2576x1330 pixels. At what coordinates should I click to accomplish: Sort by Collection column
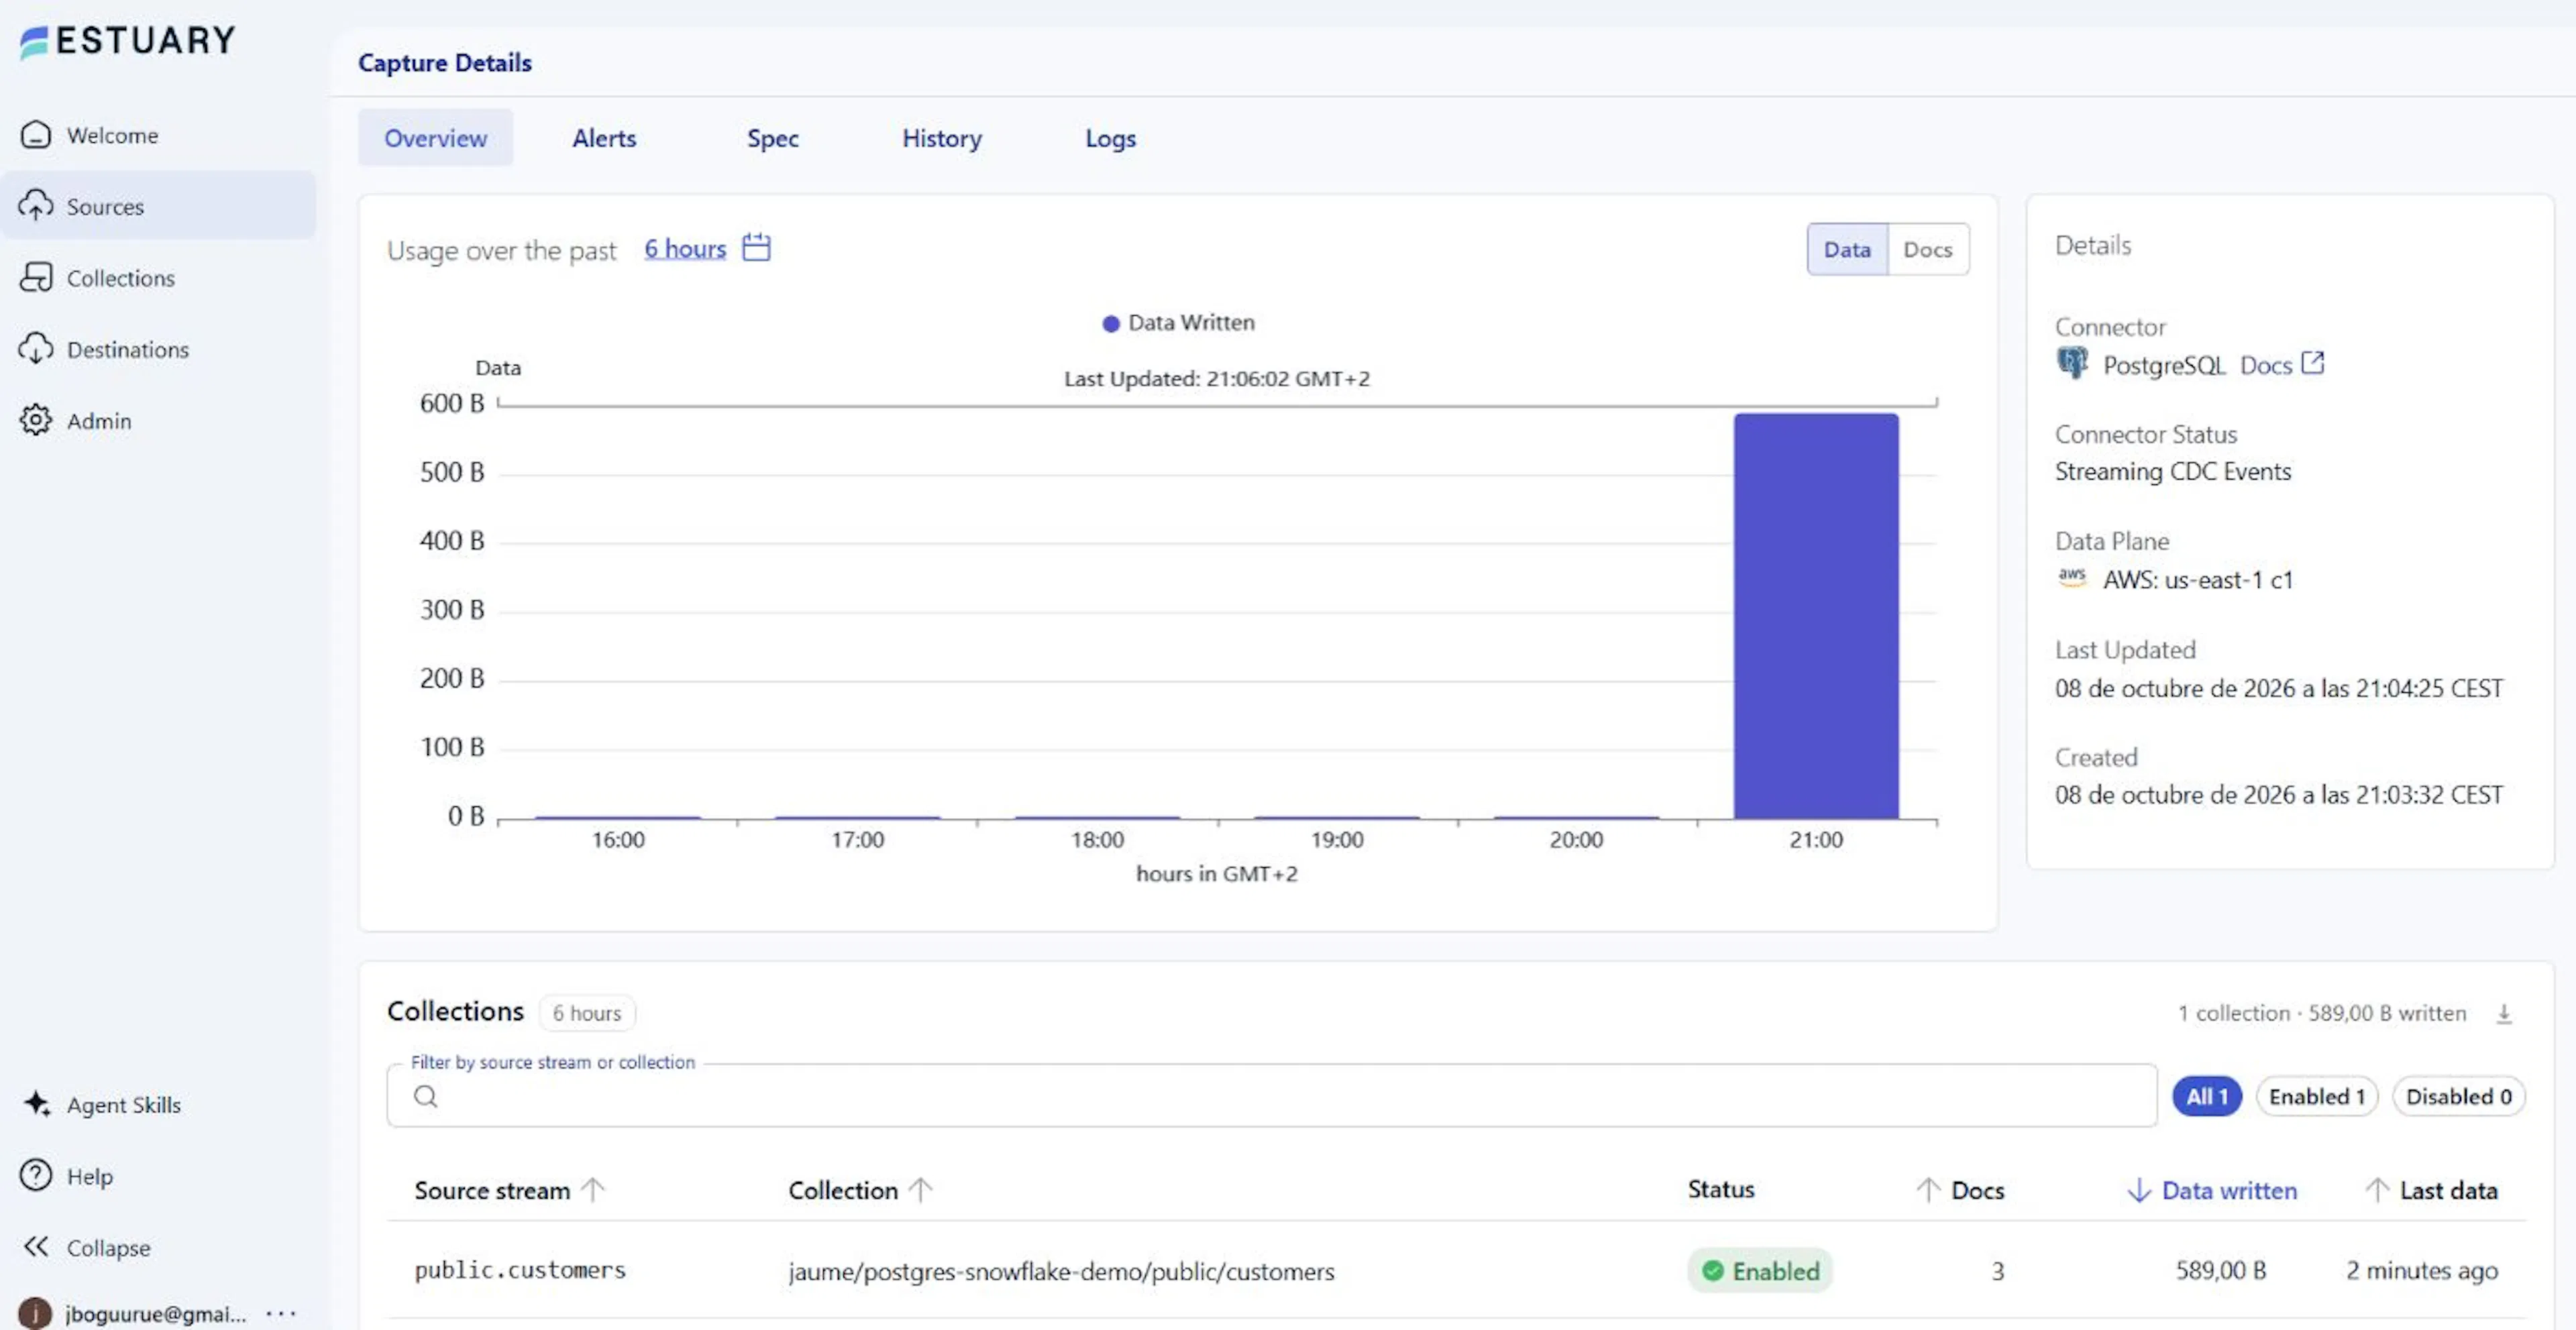860,1190
